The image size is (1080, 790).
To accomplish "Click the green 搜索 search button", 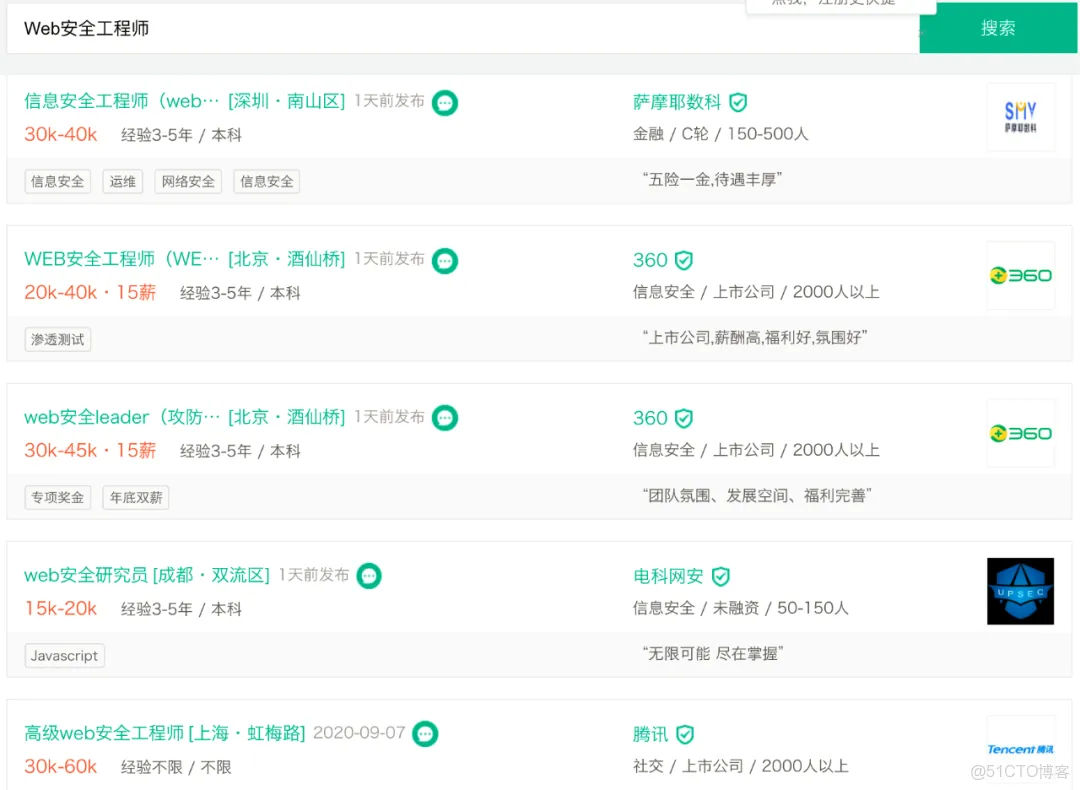I will pyautogui.click(x=998, y=28).
